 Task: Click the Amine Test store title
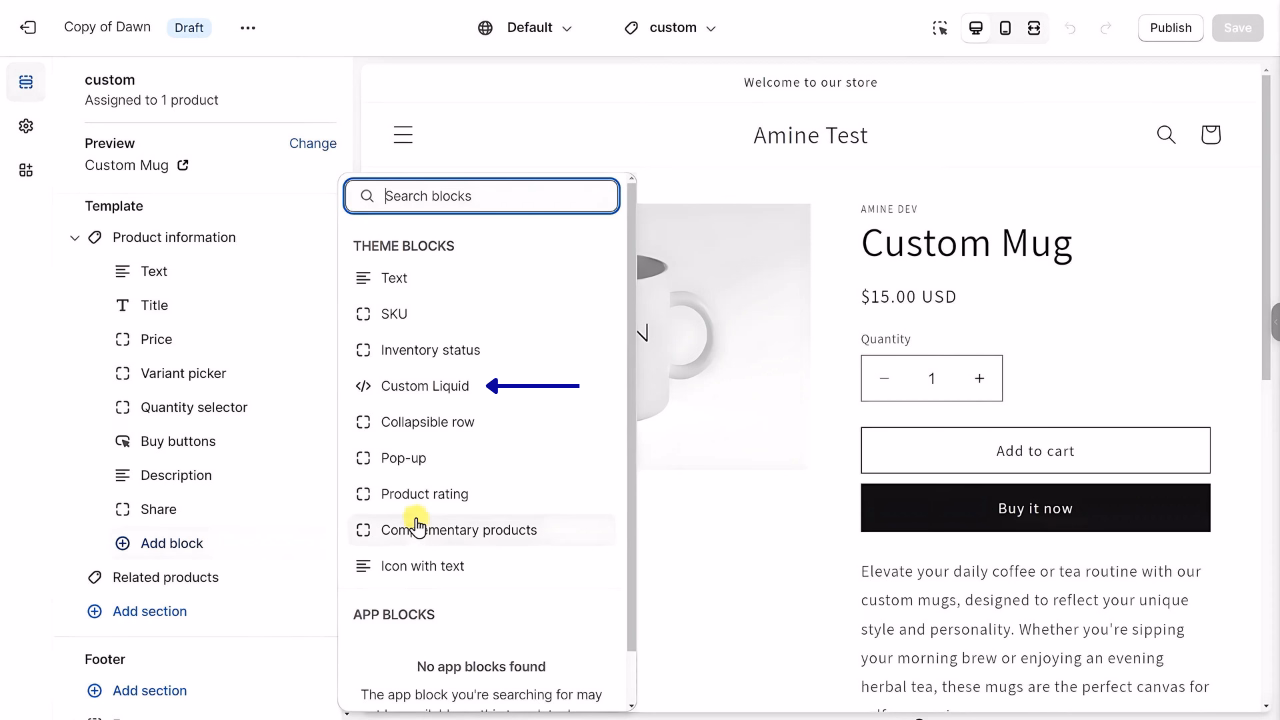(810, 135)
